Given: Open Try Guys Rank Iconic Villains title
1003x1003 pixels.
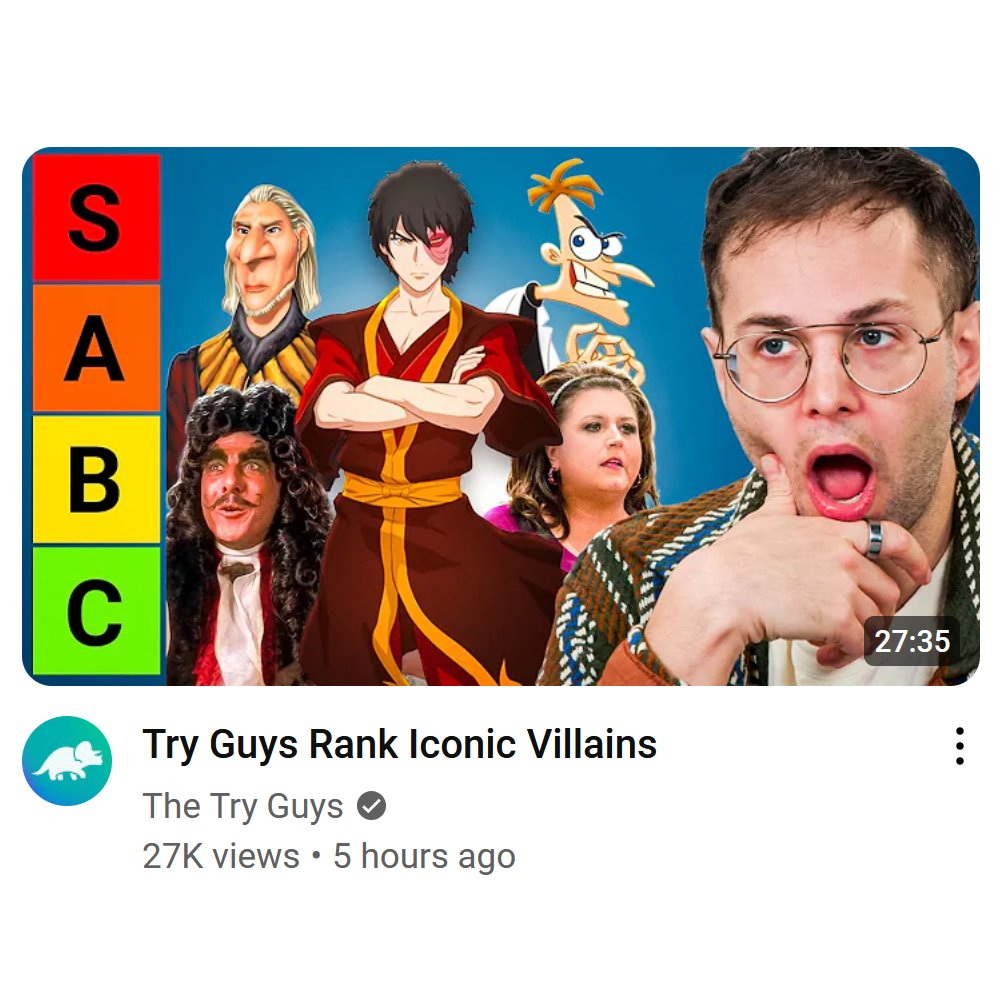Looking at the screenshot, I should [x=400, y=744].
